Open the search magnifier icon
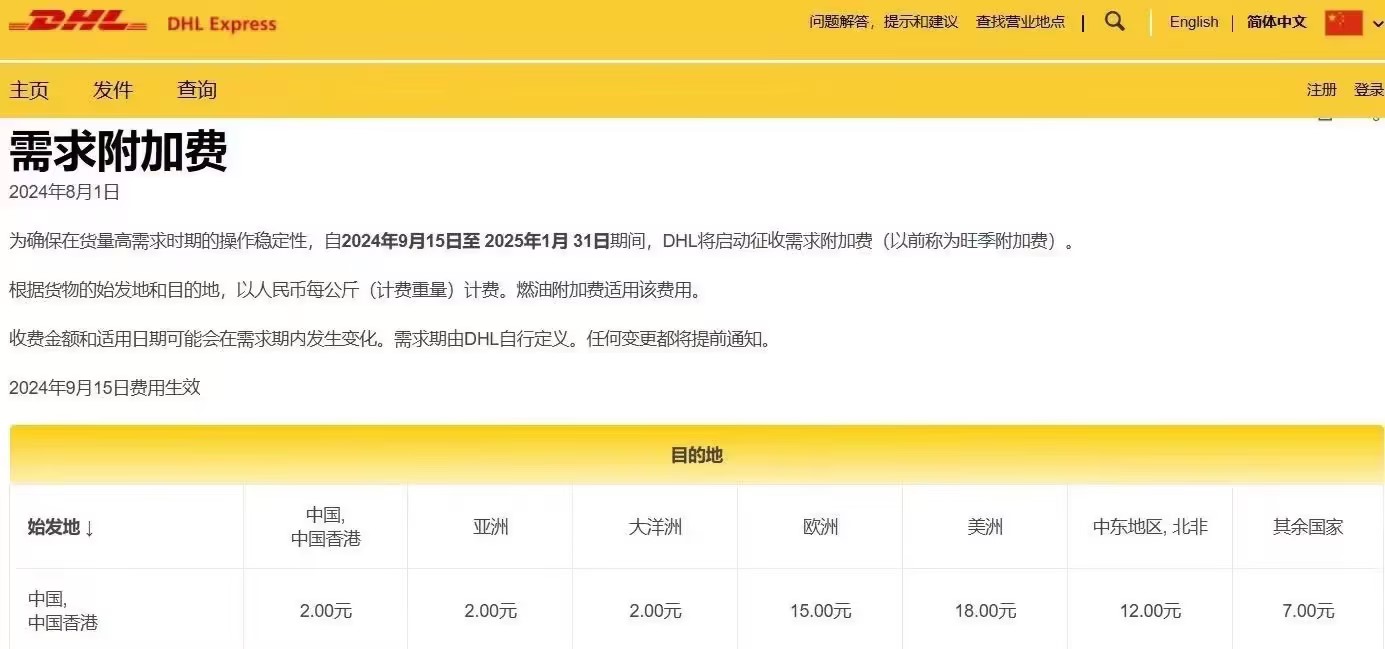The height and width of the screenshot is (649, 1385). coord(1114,22)
